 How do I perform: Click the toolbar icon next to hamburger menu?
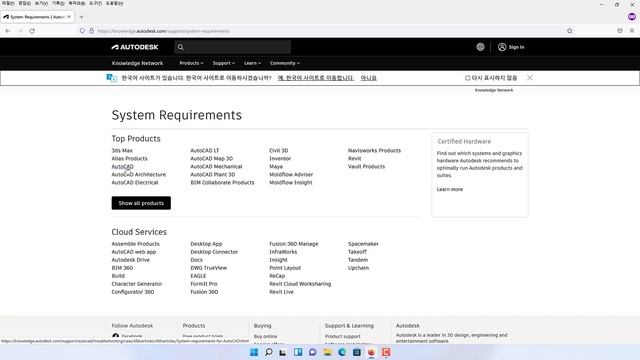tap(620, 31)
